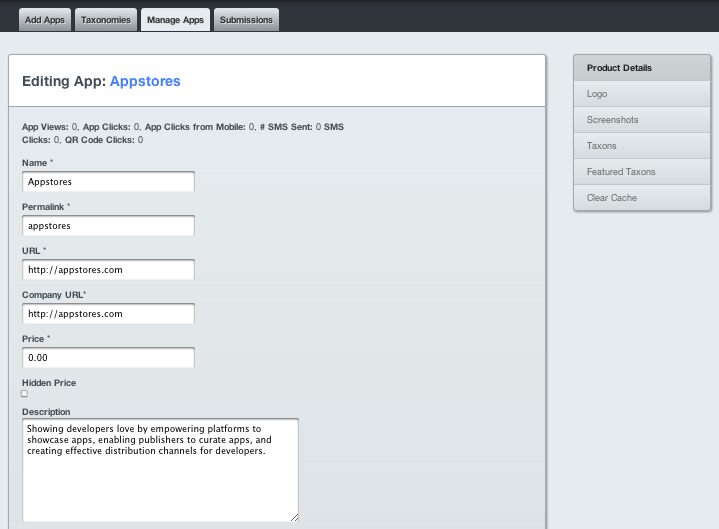
Task: Click the 'Permalink *' label
Action: (x=46, y=207)
